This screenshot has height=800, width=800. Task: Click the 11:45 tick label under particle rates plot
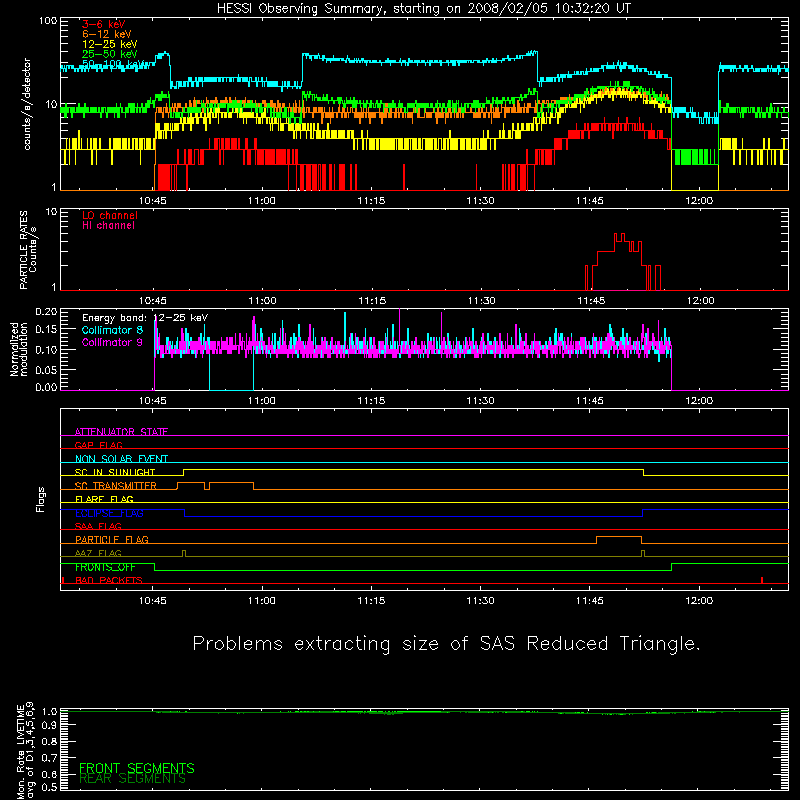(x=591, y=301)
